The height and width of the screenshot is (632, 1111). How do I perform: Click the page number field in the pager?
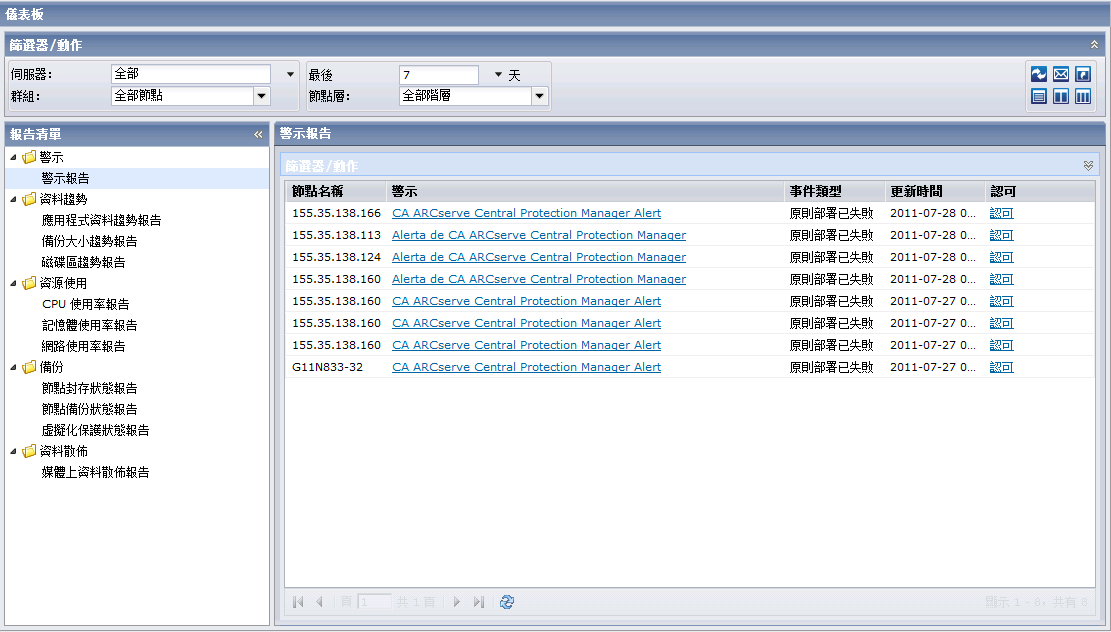point(374,602)
